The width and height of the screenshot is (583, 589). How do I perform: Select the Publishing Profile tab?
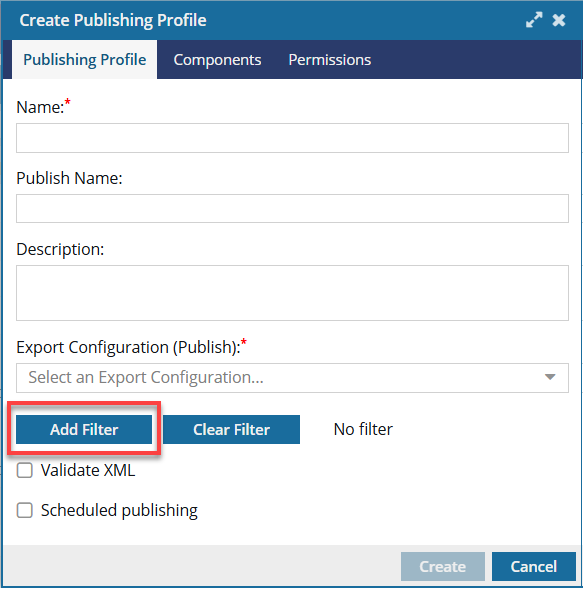(85, 60)
